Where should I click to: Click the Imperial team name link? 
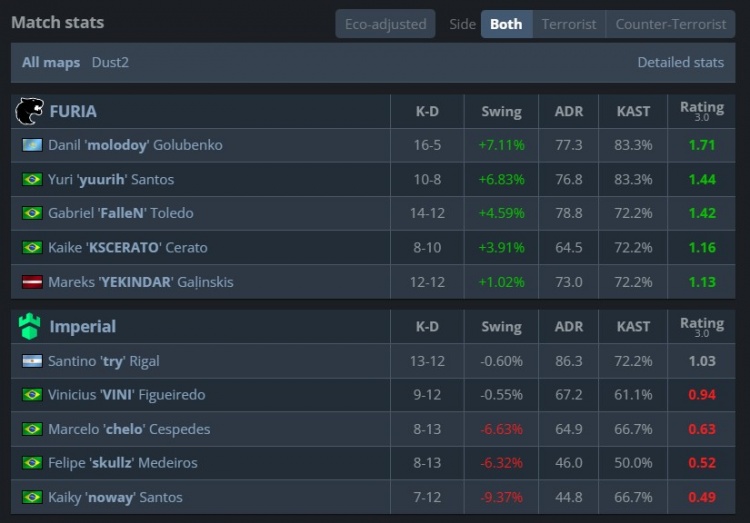click(x=82, y=326)
